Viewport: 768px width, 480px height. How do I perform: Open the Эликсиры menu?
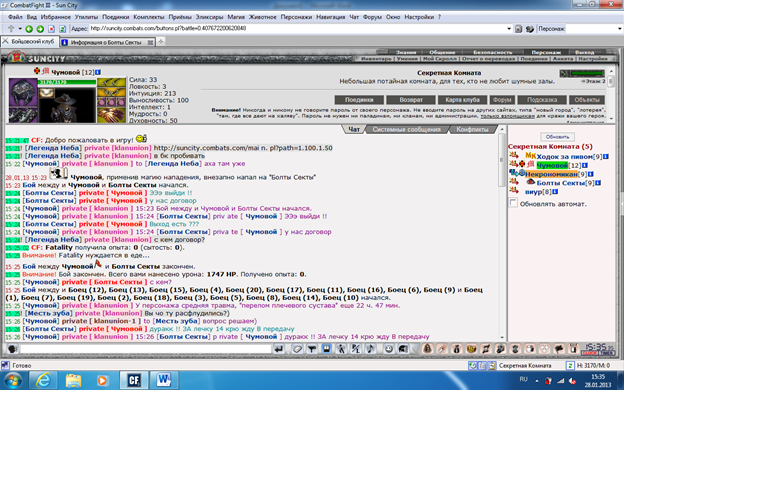[209, 17]
